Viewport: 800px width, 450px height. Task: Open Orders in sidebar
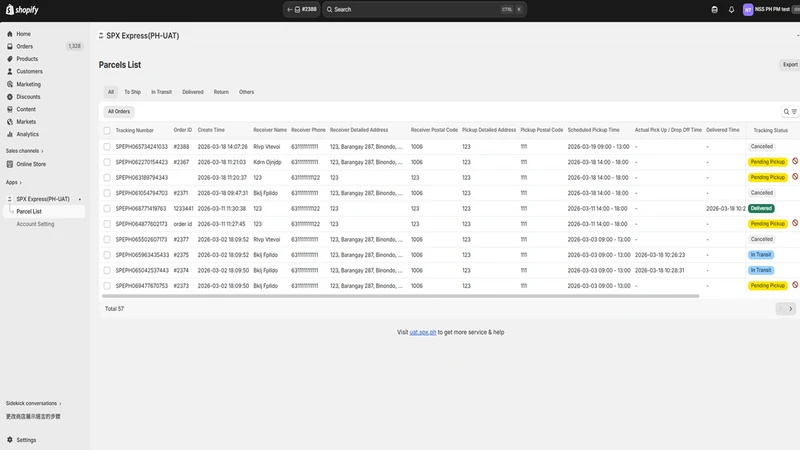(x=24, y=46)
